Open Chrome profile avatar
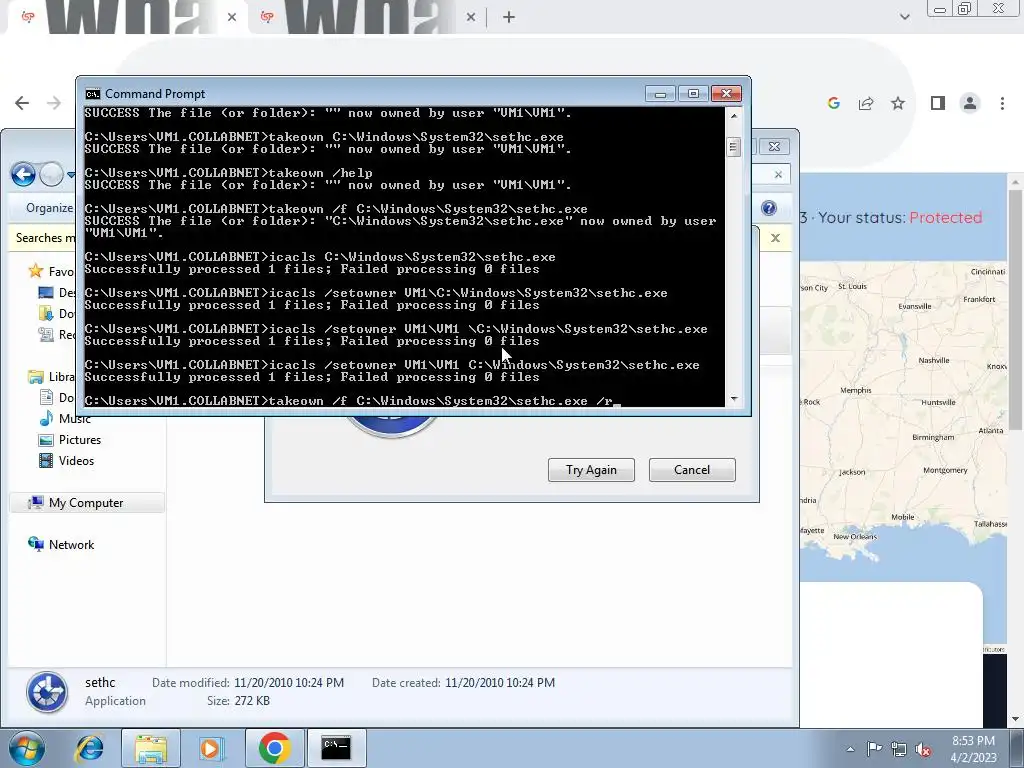 click(x=970, y=103)
